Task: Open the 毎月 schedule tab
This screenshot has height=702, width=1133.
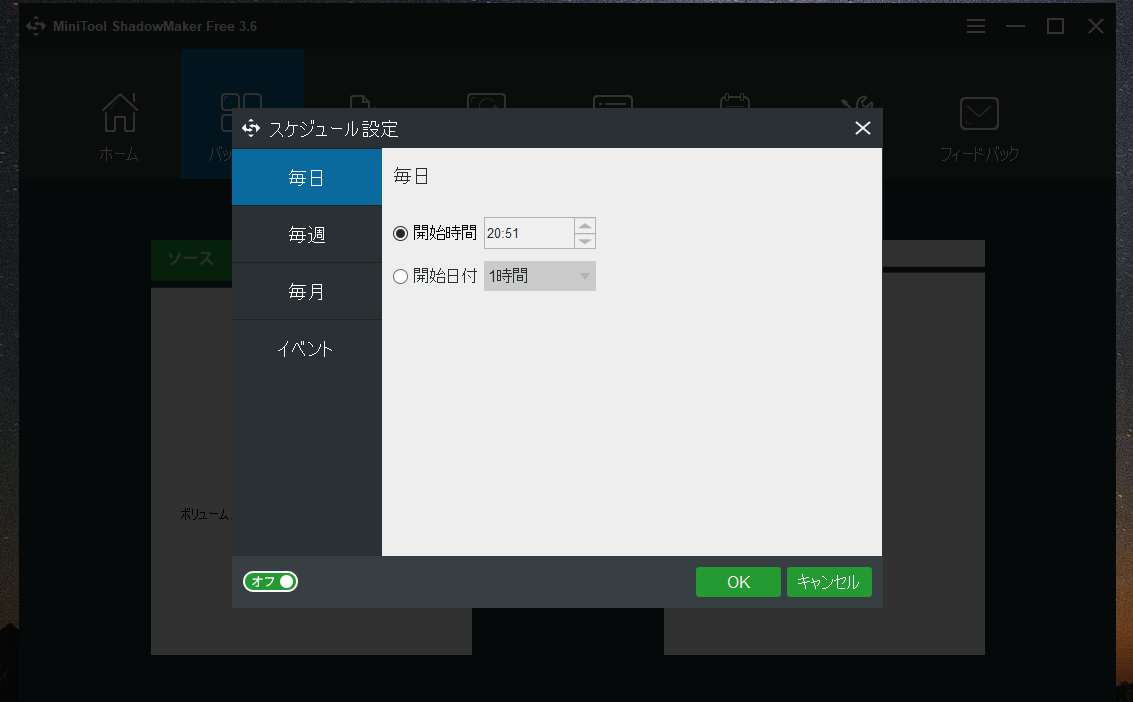Action: (x=306, y=291)
